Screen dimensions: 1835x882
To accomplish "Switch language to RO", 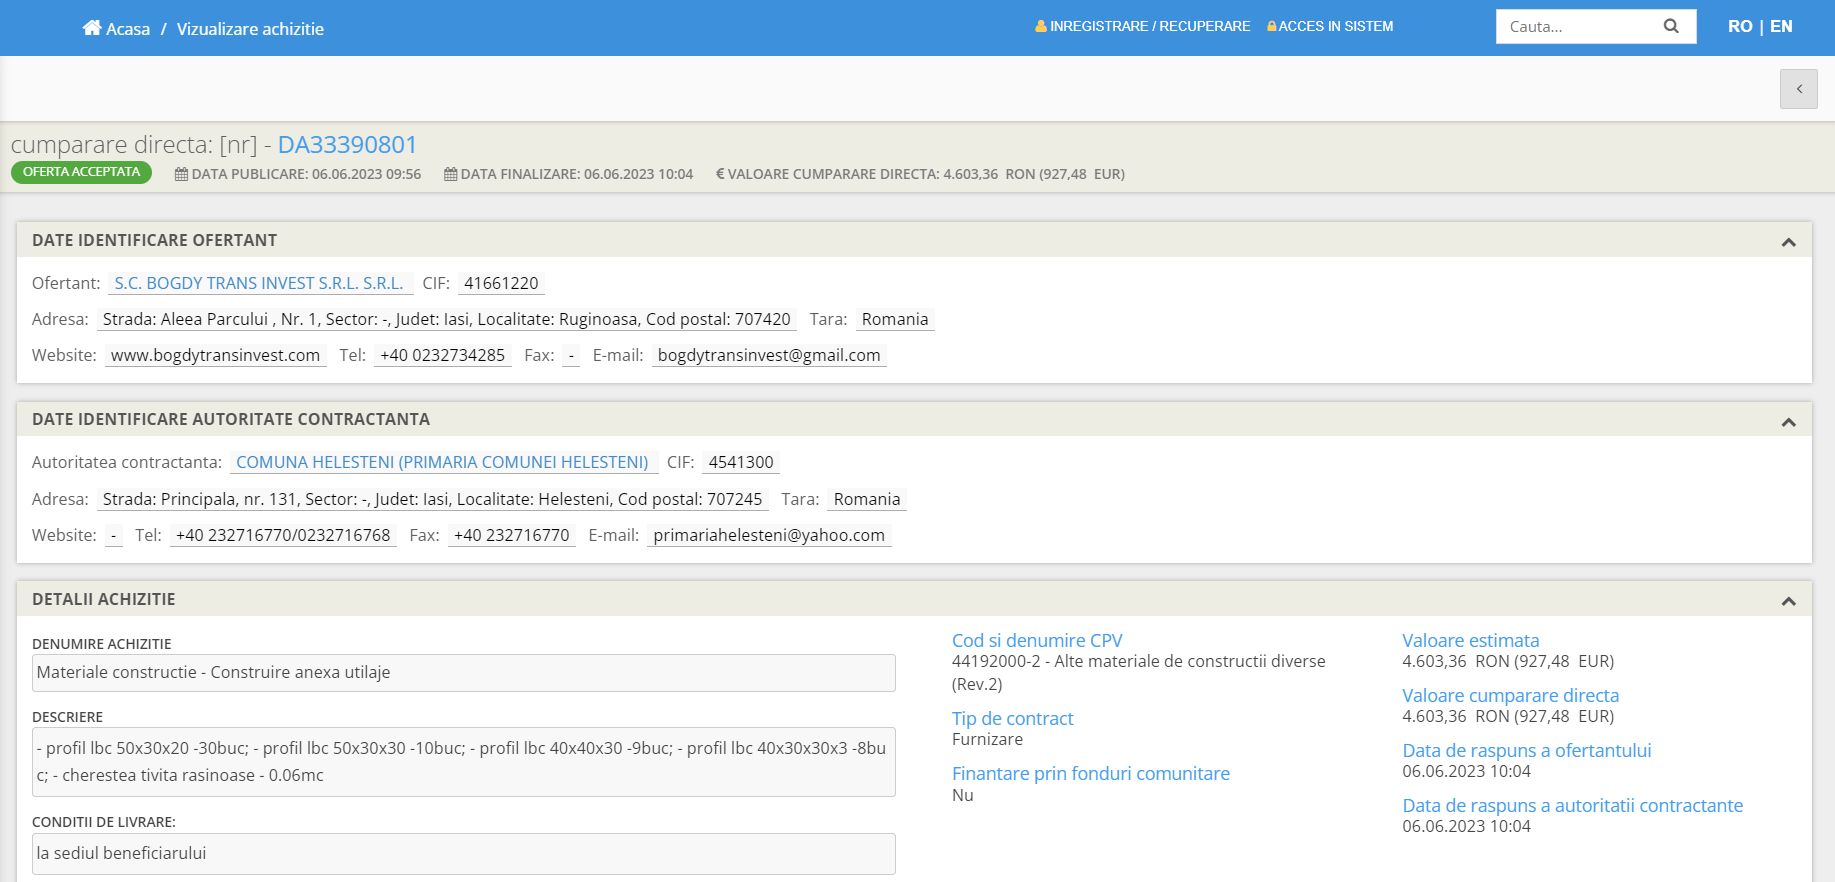I will tap(1740, 26).
